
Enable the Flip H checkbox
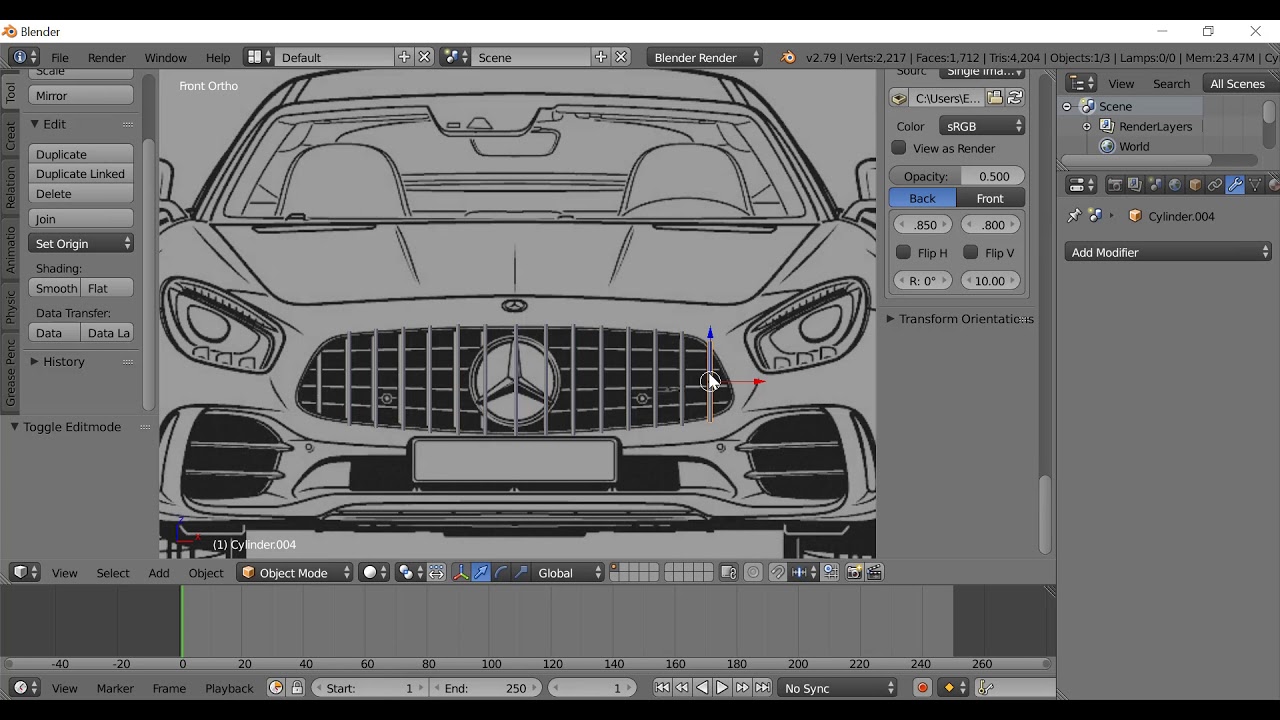click(903, 253)
